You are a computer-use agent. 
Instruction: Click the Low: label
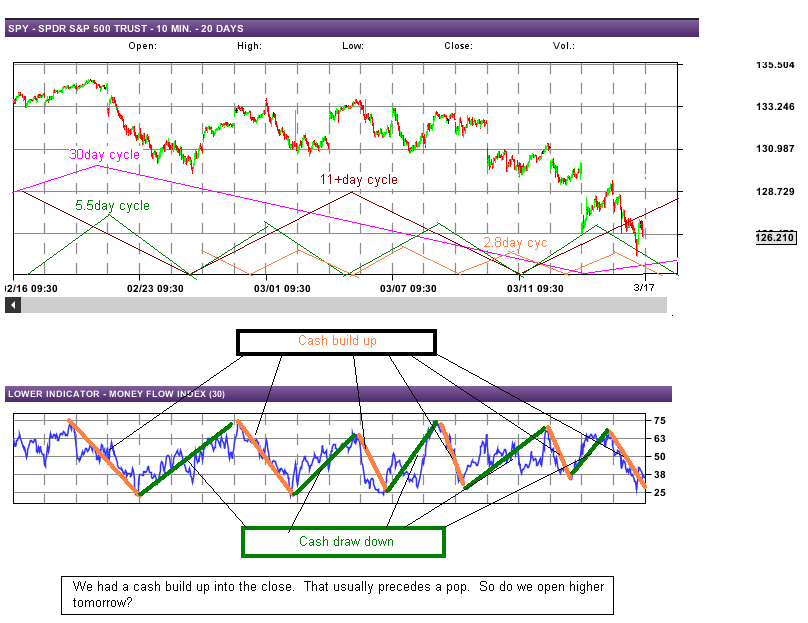[x=353, y=46]
